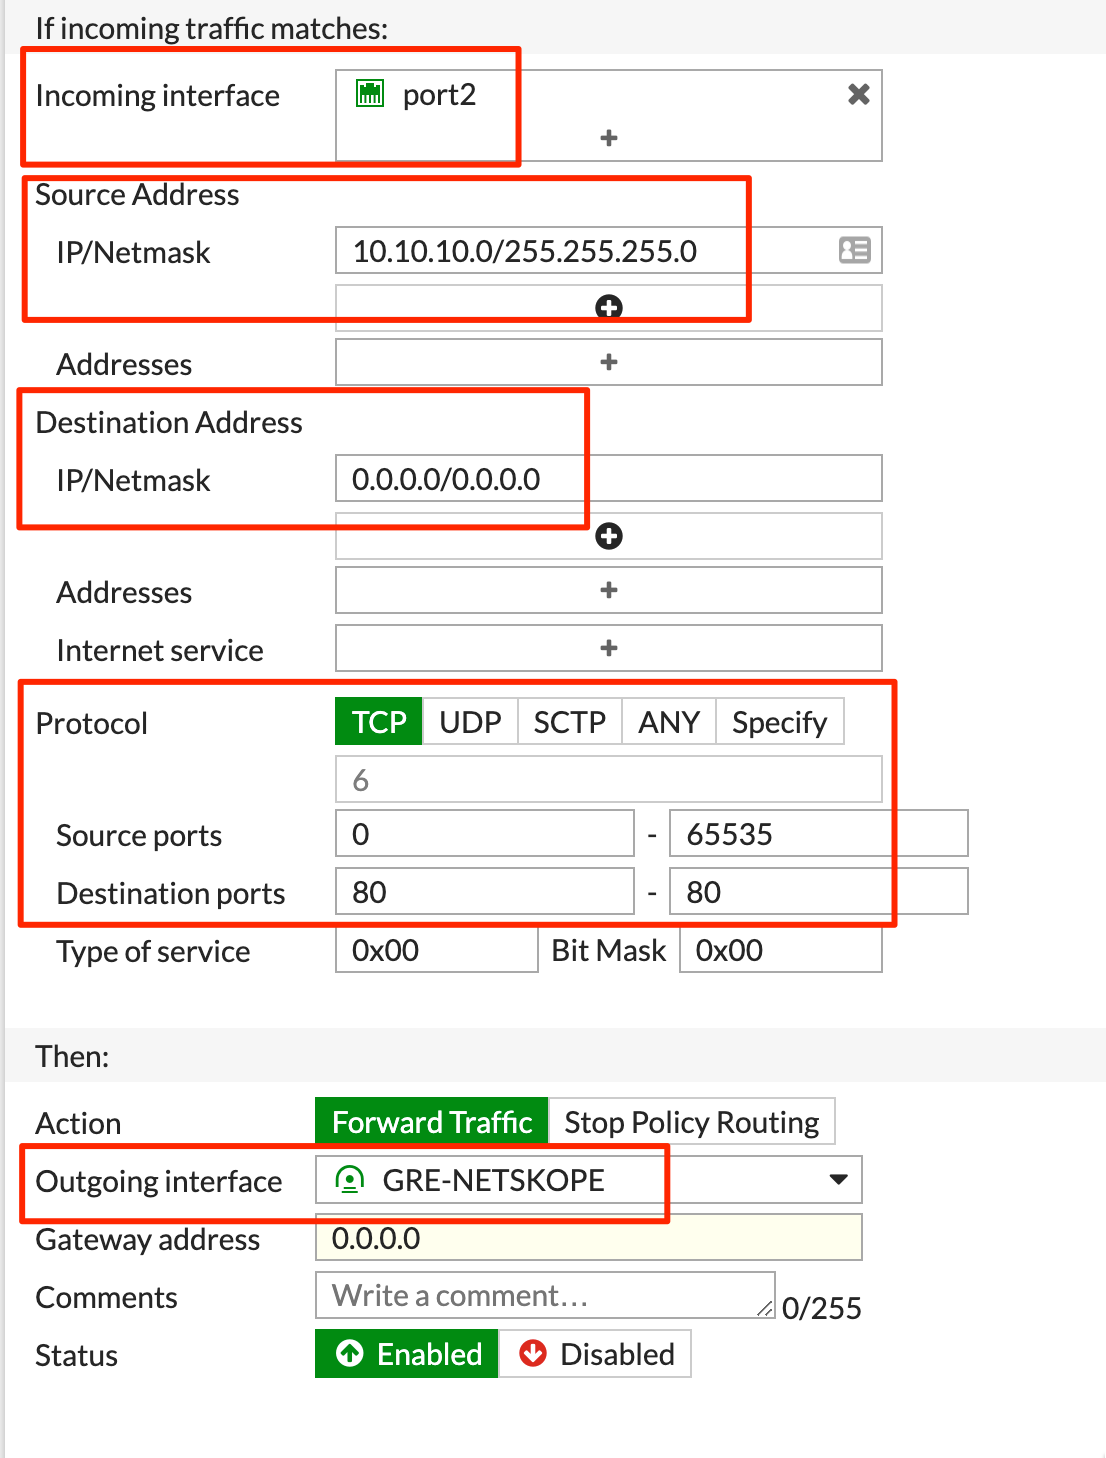
Task: Add another incoming interface via plus icon
Action: pos(609,138)
